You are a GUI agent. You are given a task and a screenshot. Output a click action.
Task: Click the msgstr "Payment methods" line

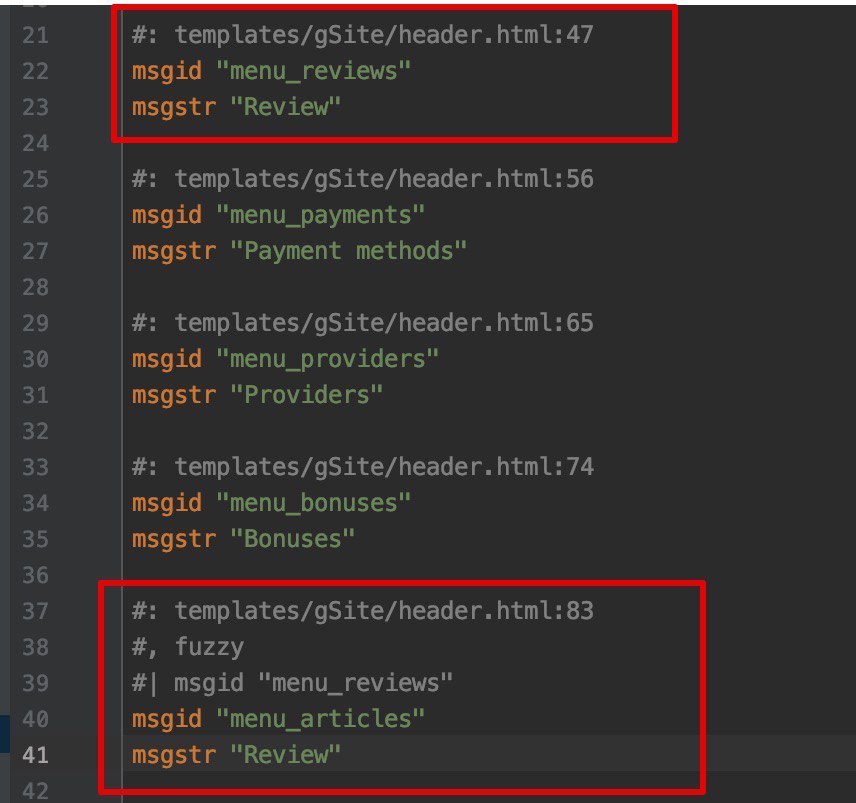pos(299,251)
